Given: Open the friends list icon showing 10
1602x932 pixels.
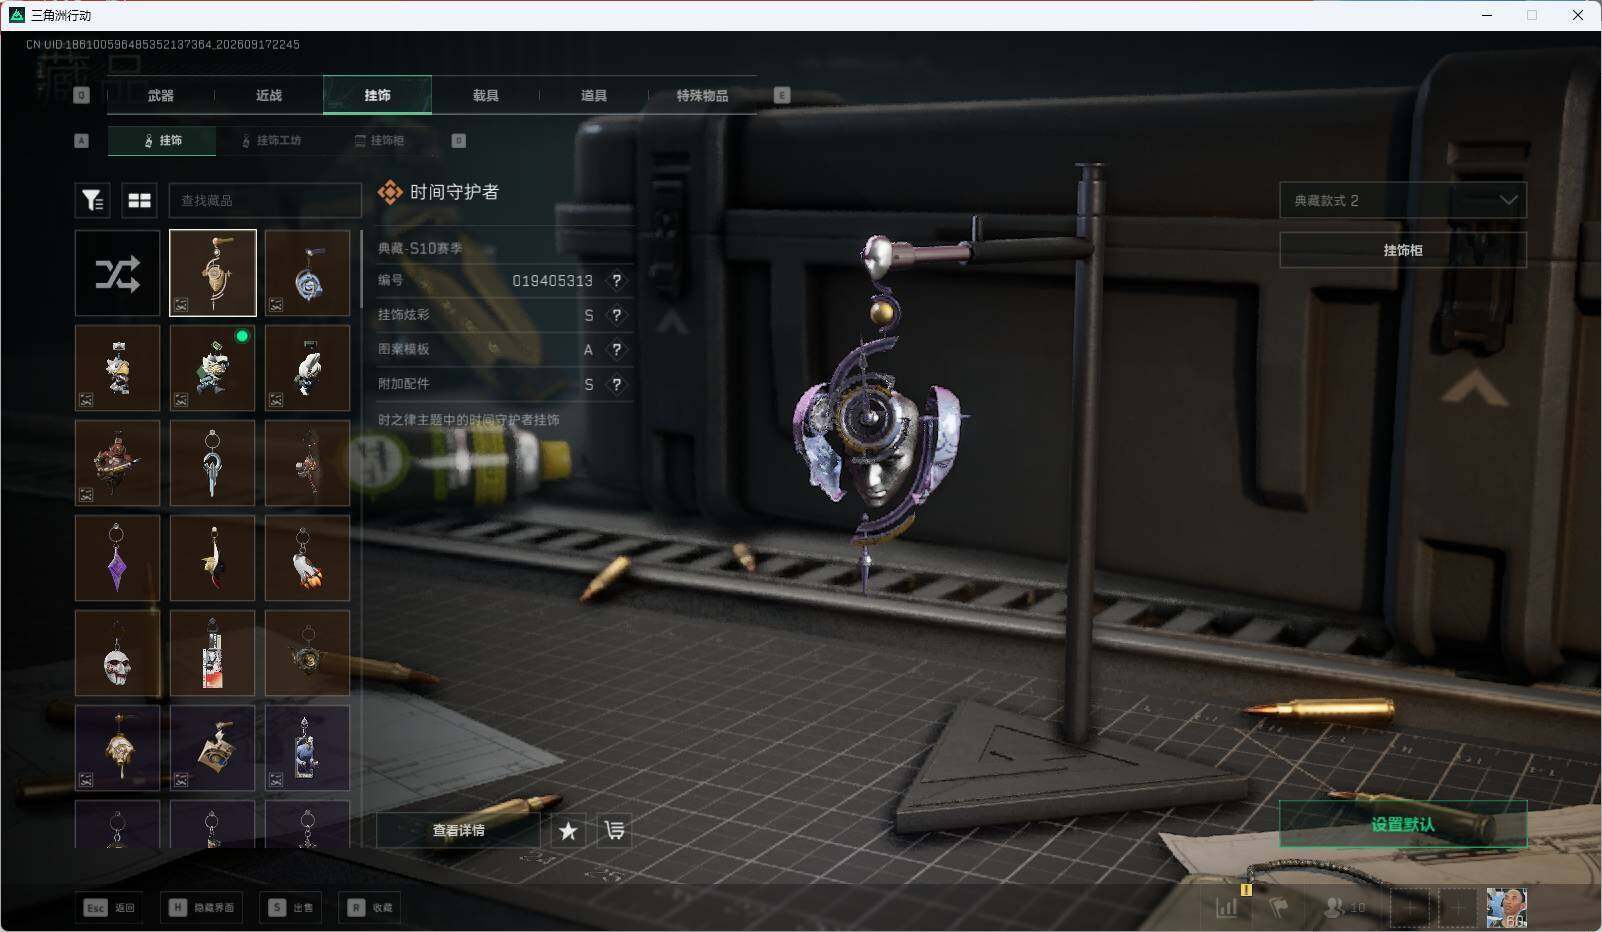Looking at the screenshot, I should coord(1345,907).
